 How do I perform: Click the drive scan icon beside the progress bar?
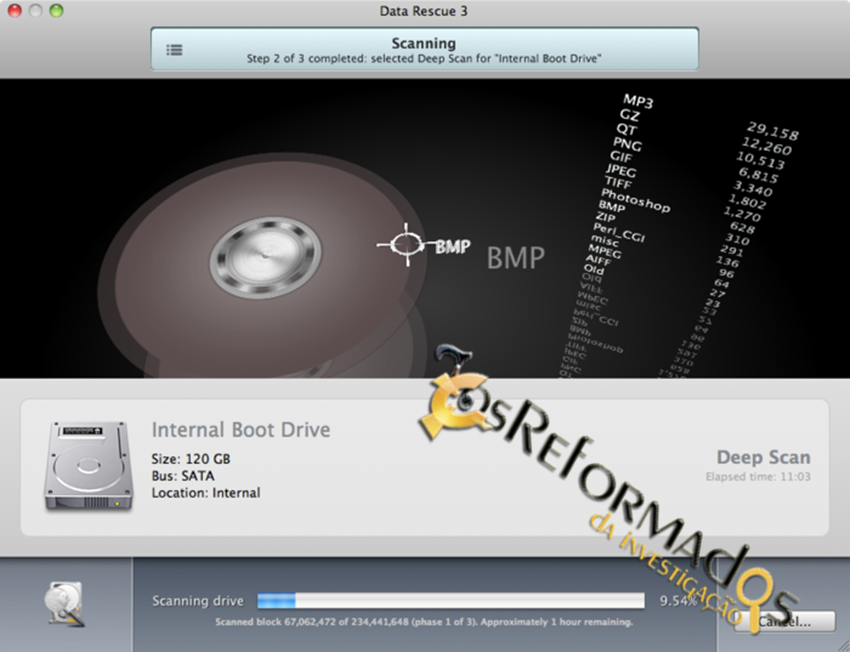click(64, 605)
